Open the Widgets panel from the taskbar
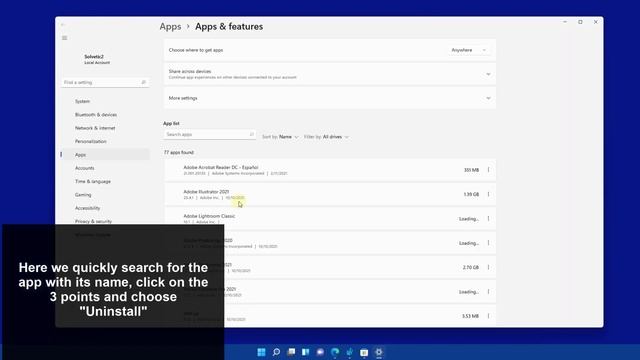This screenshot has width=640, height=360. click(306, 352)
